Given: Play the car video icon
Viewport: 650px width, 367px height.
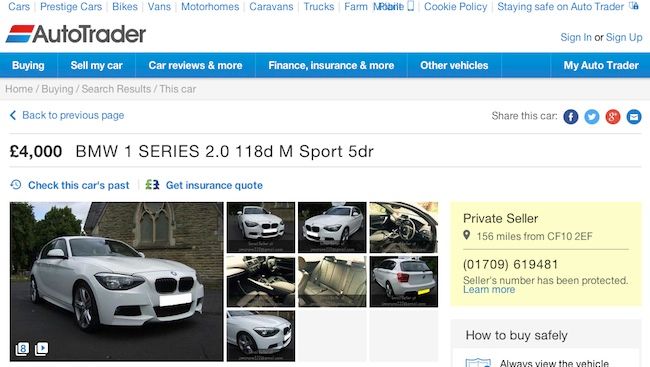Looking at the screenshot, I should pos(41,349).
